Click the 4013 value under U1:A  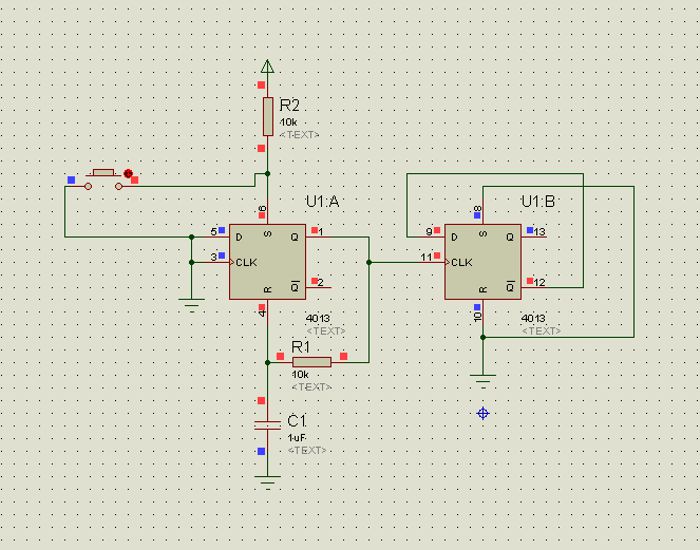pos(318,318)
